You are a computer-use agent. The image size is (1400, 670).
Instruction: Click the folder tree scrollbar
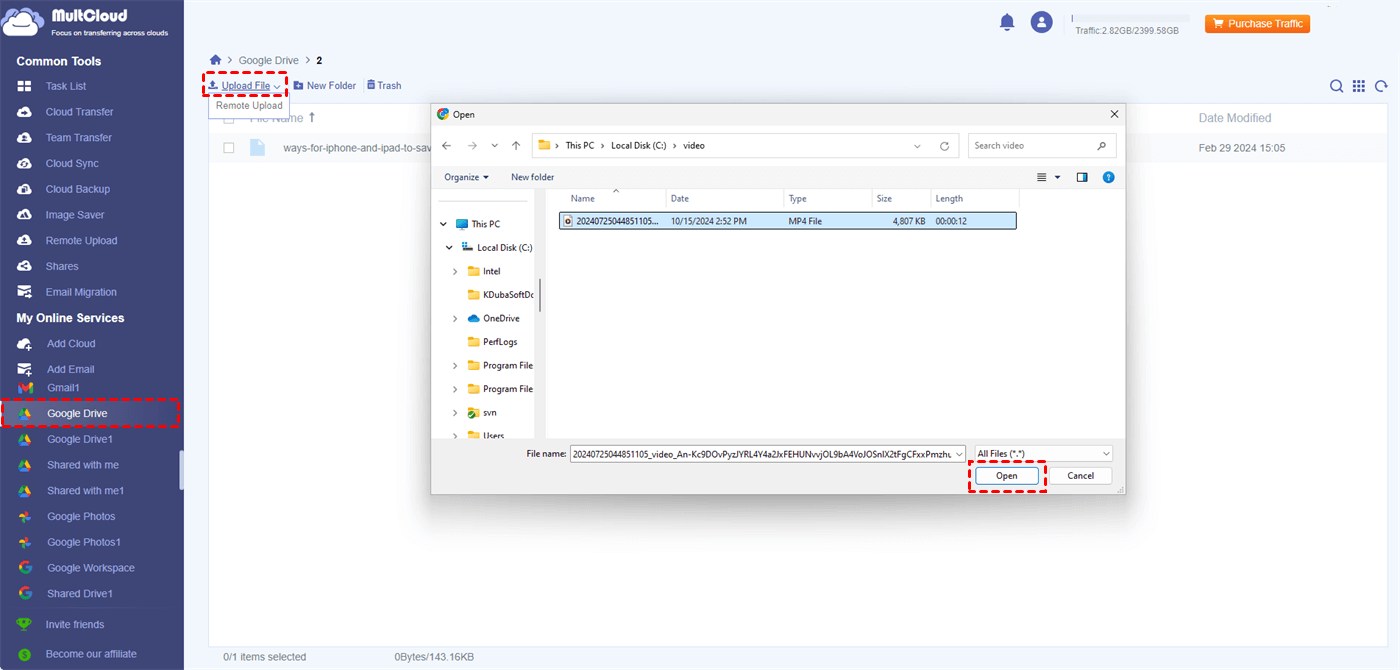540,295
